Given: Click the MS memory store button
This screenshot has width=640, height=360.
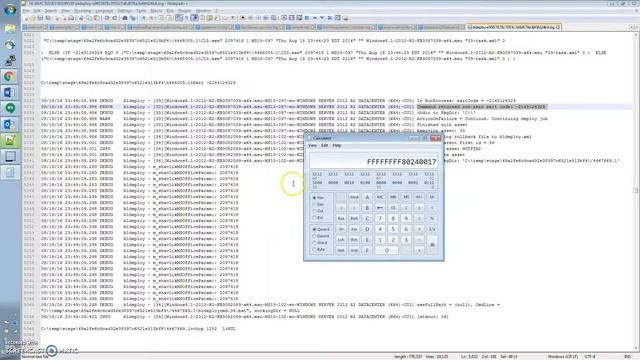Looking at the screenshot, I should click(x=406, y=197).
